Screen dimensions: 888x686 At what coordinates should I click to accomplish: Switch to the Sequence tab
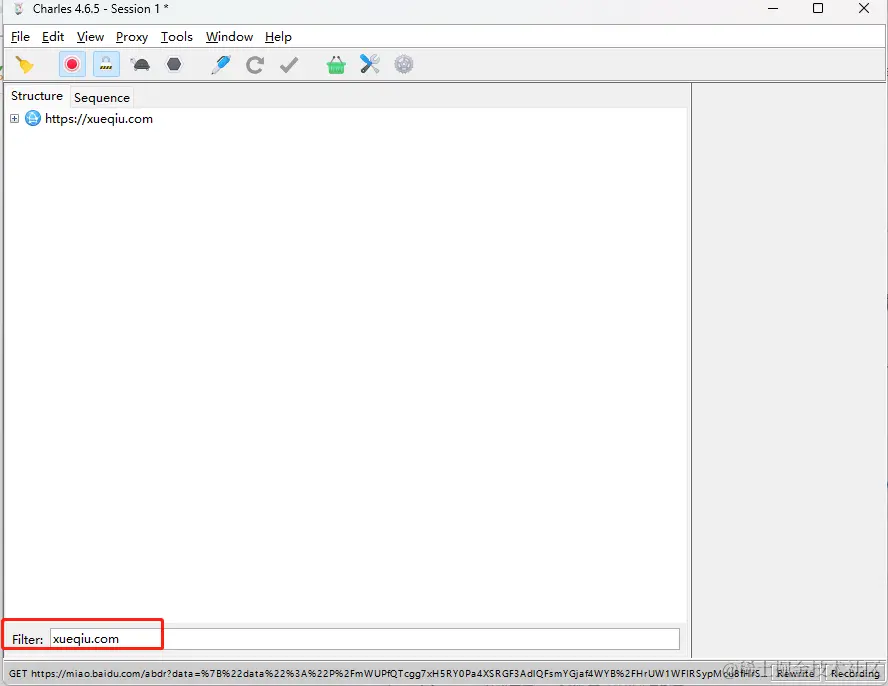click(102, 97)
